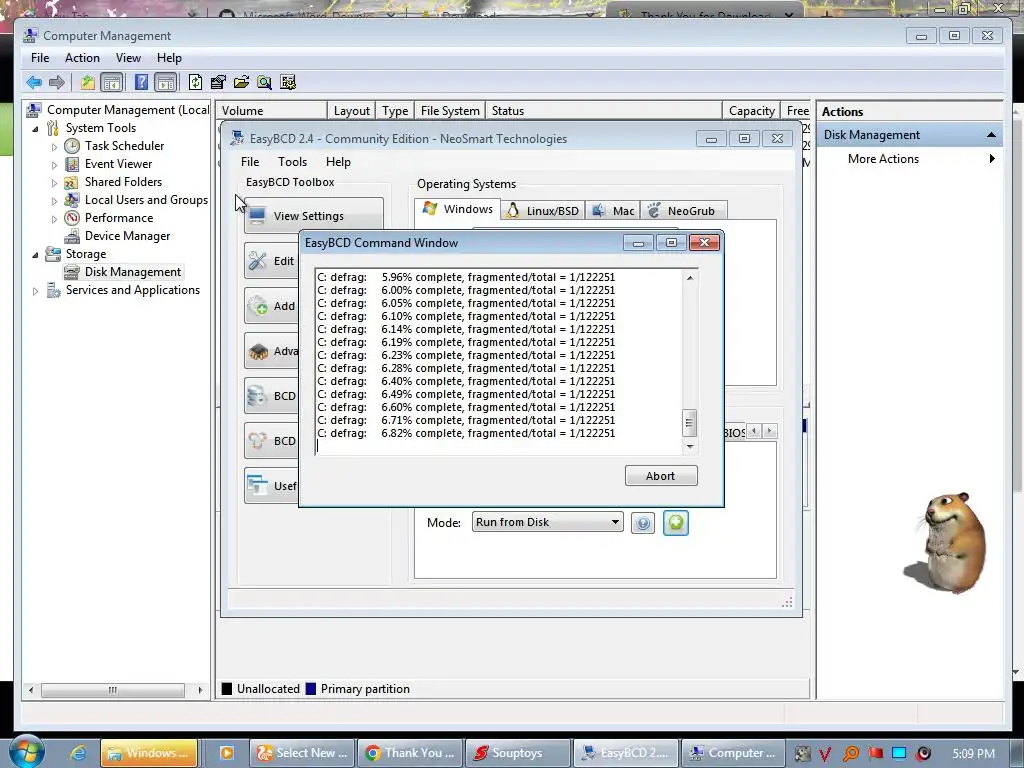Image resolution: width=1024 pixels, height=768 pixels.
Task: Select Event Viewer in the tree
Action: click(x=118, y=164)
